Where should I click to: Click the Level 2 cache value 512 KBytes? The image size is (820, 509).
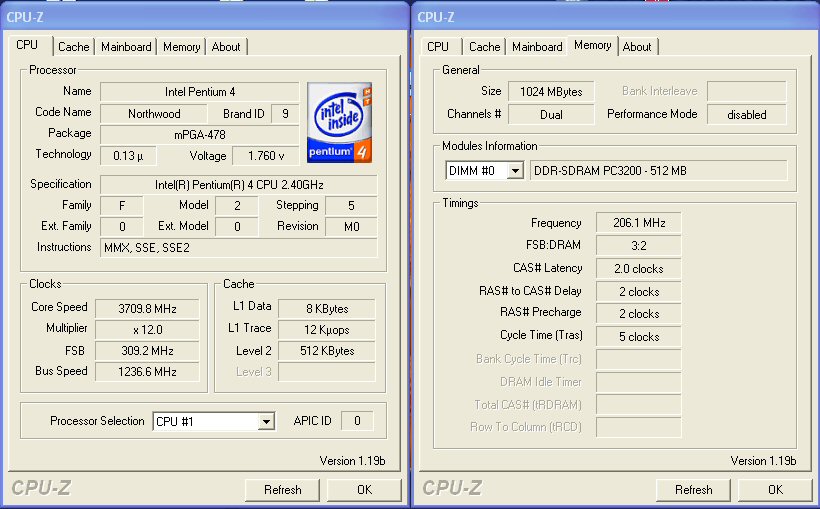coord(327,350)
